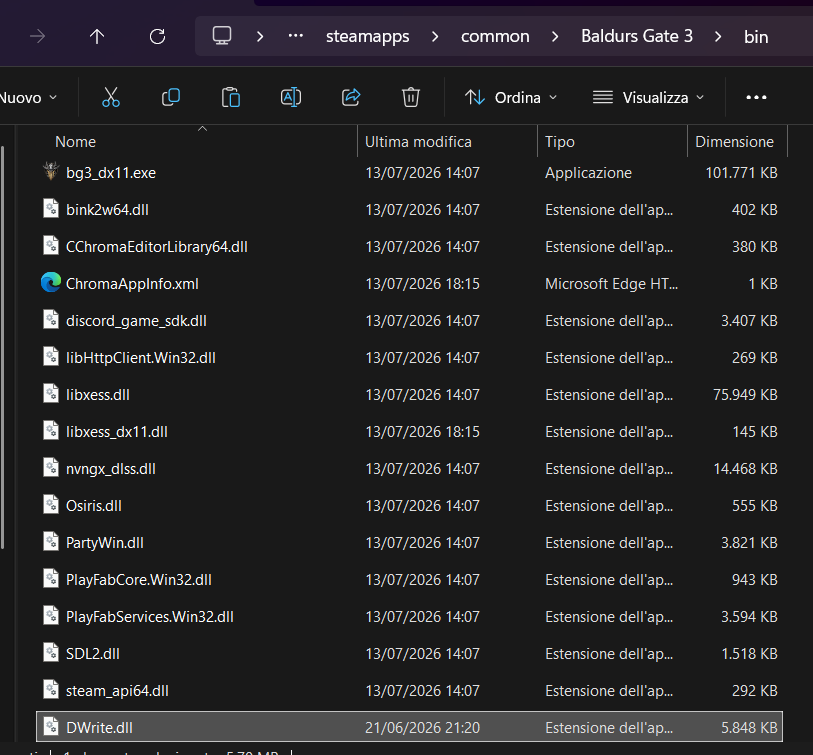Click the Copy icon in toolbar

171,97
